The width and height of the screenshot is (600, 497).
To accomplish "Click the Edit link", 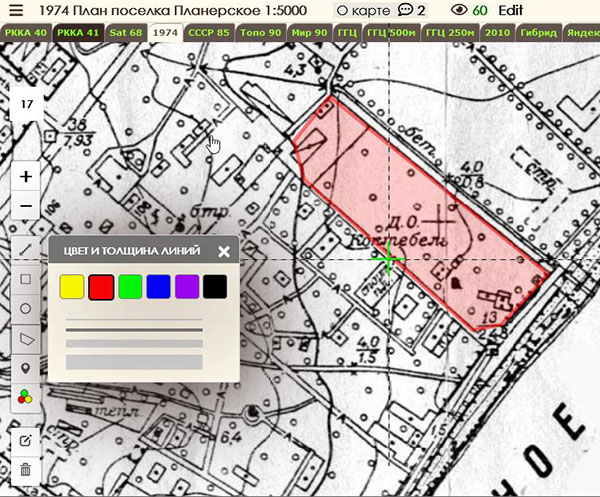I will (x=511, y=10).
